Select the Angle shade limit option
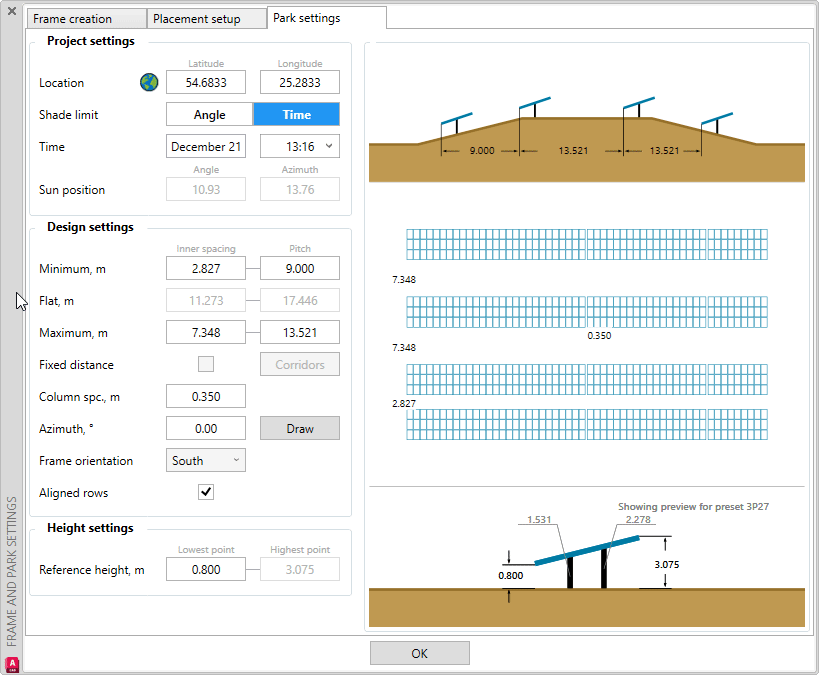 pyautogui.click(x=209, y=115)
